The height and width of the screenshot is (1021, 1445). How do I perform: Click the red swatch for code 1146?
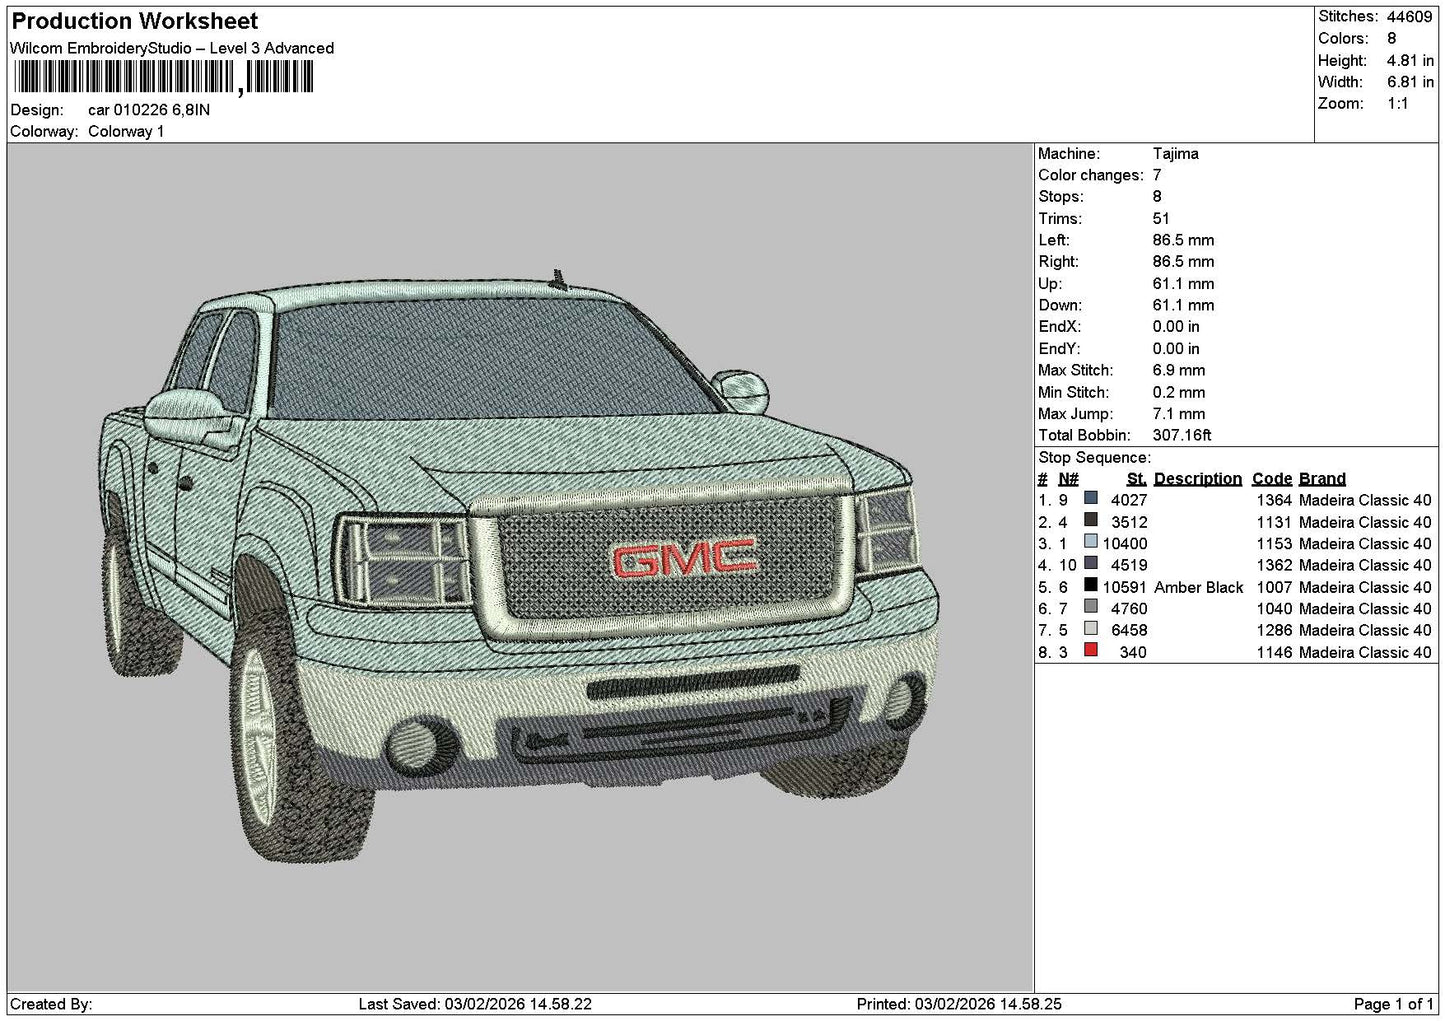coord(1091,651)
